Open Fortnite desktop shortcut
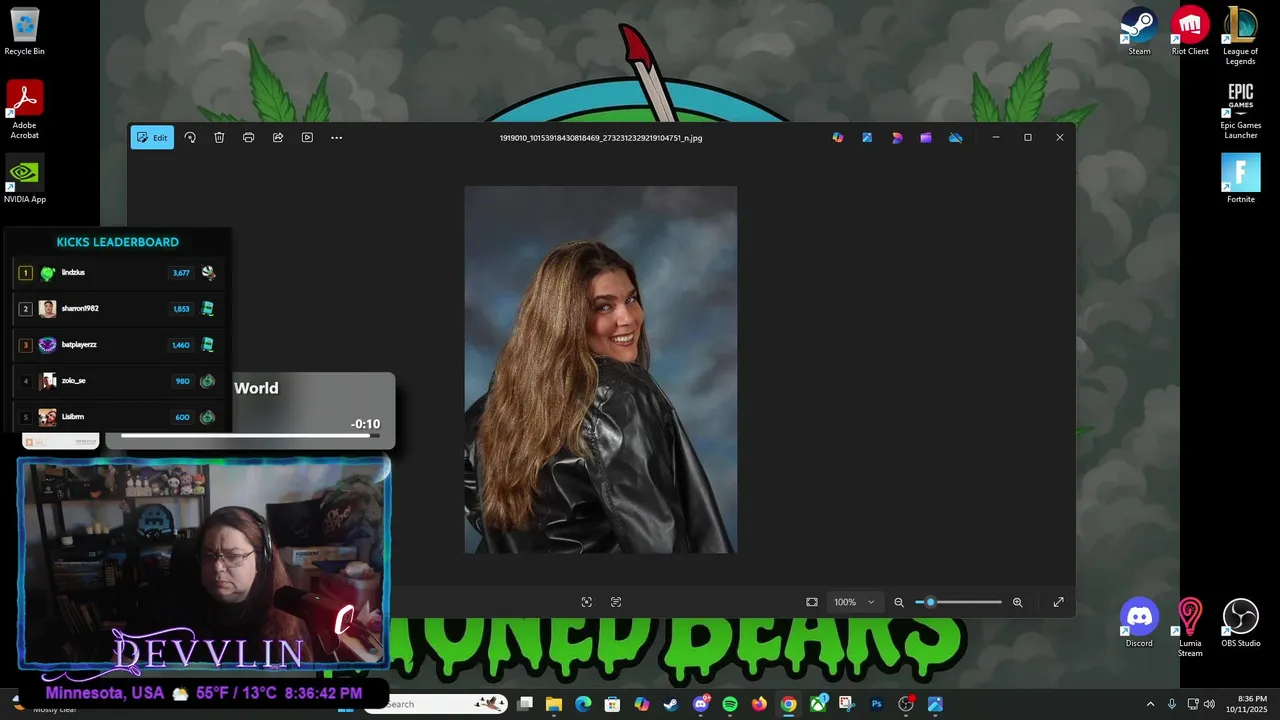The width and height of the screenshot is (1280, 720). (x=1240, y=179)
